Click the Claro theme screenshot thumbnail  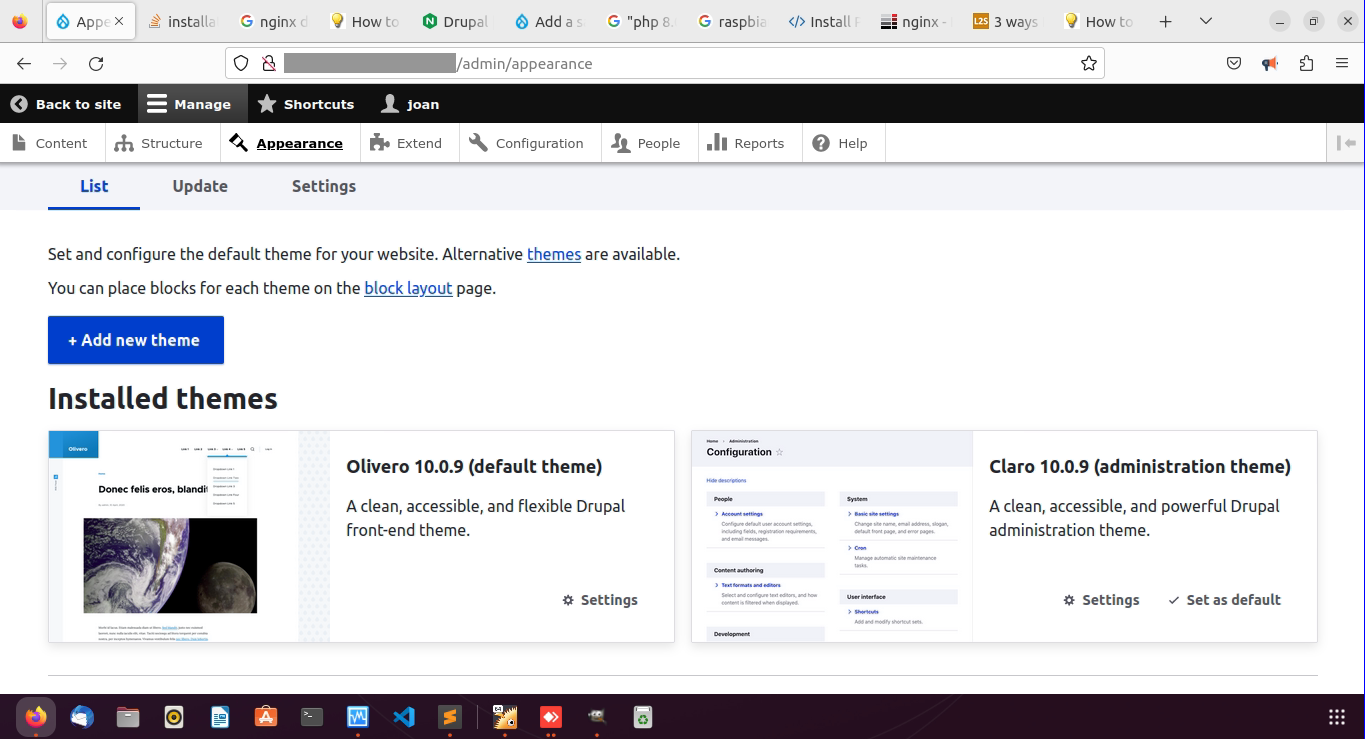point(832,536)
